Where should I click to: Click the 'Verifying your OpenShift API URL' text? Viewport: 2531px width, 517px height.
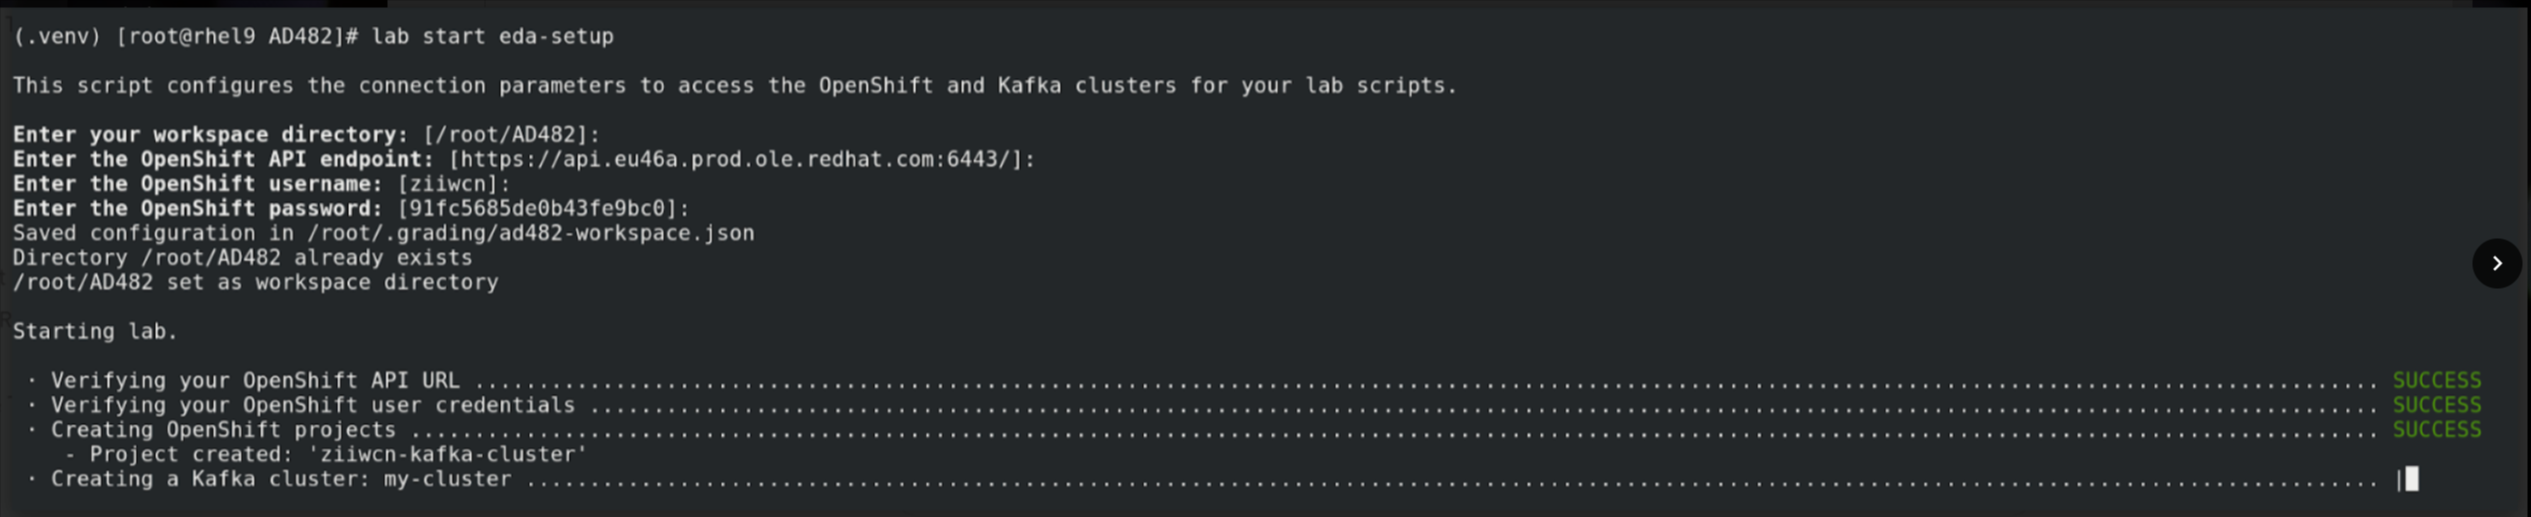(255, 381)
